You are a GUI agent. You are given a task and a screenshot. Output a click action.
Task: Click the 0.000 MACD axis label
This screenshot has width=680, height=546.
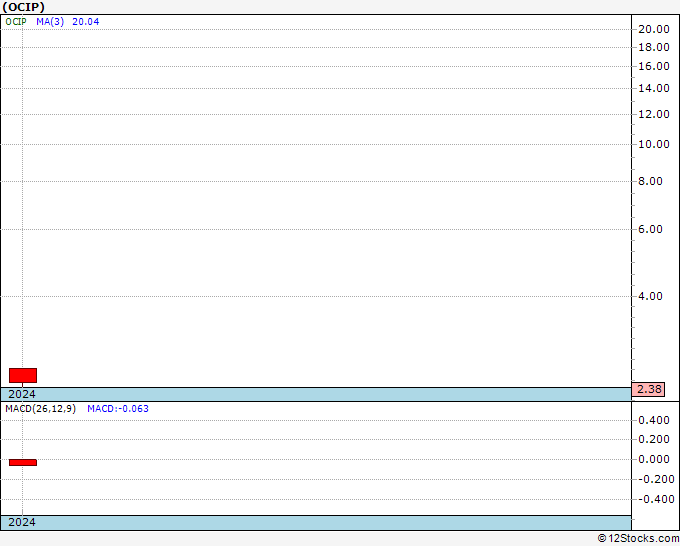click(654, 459)
